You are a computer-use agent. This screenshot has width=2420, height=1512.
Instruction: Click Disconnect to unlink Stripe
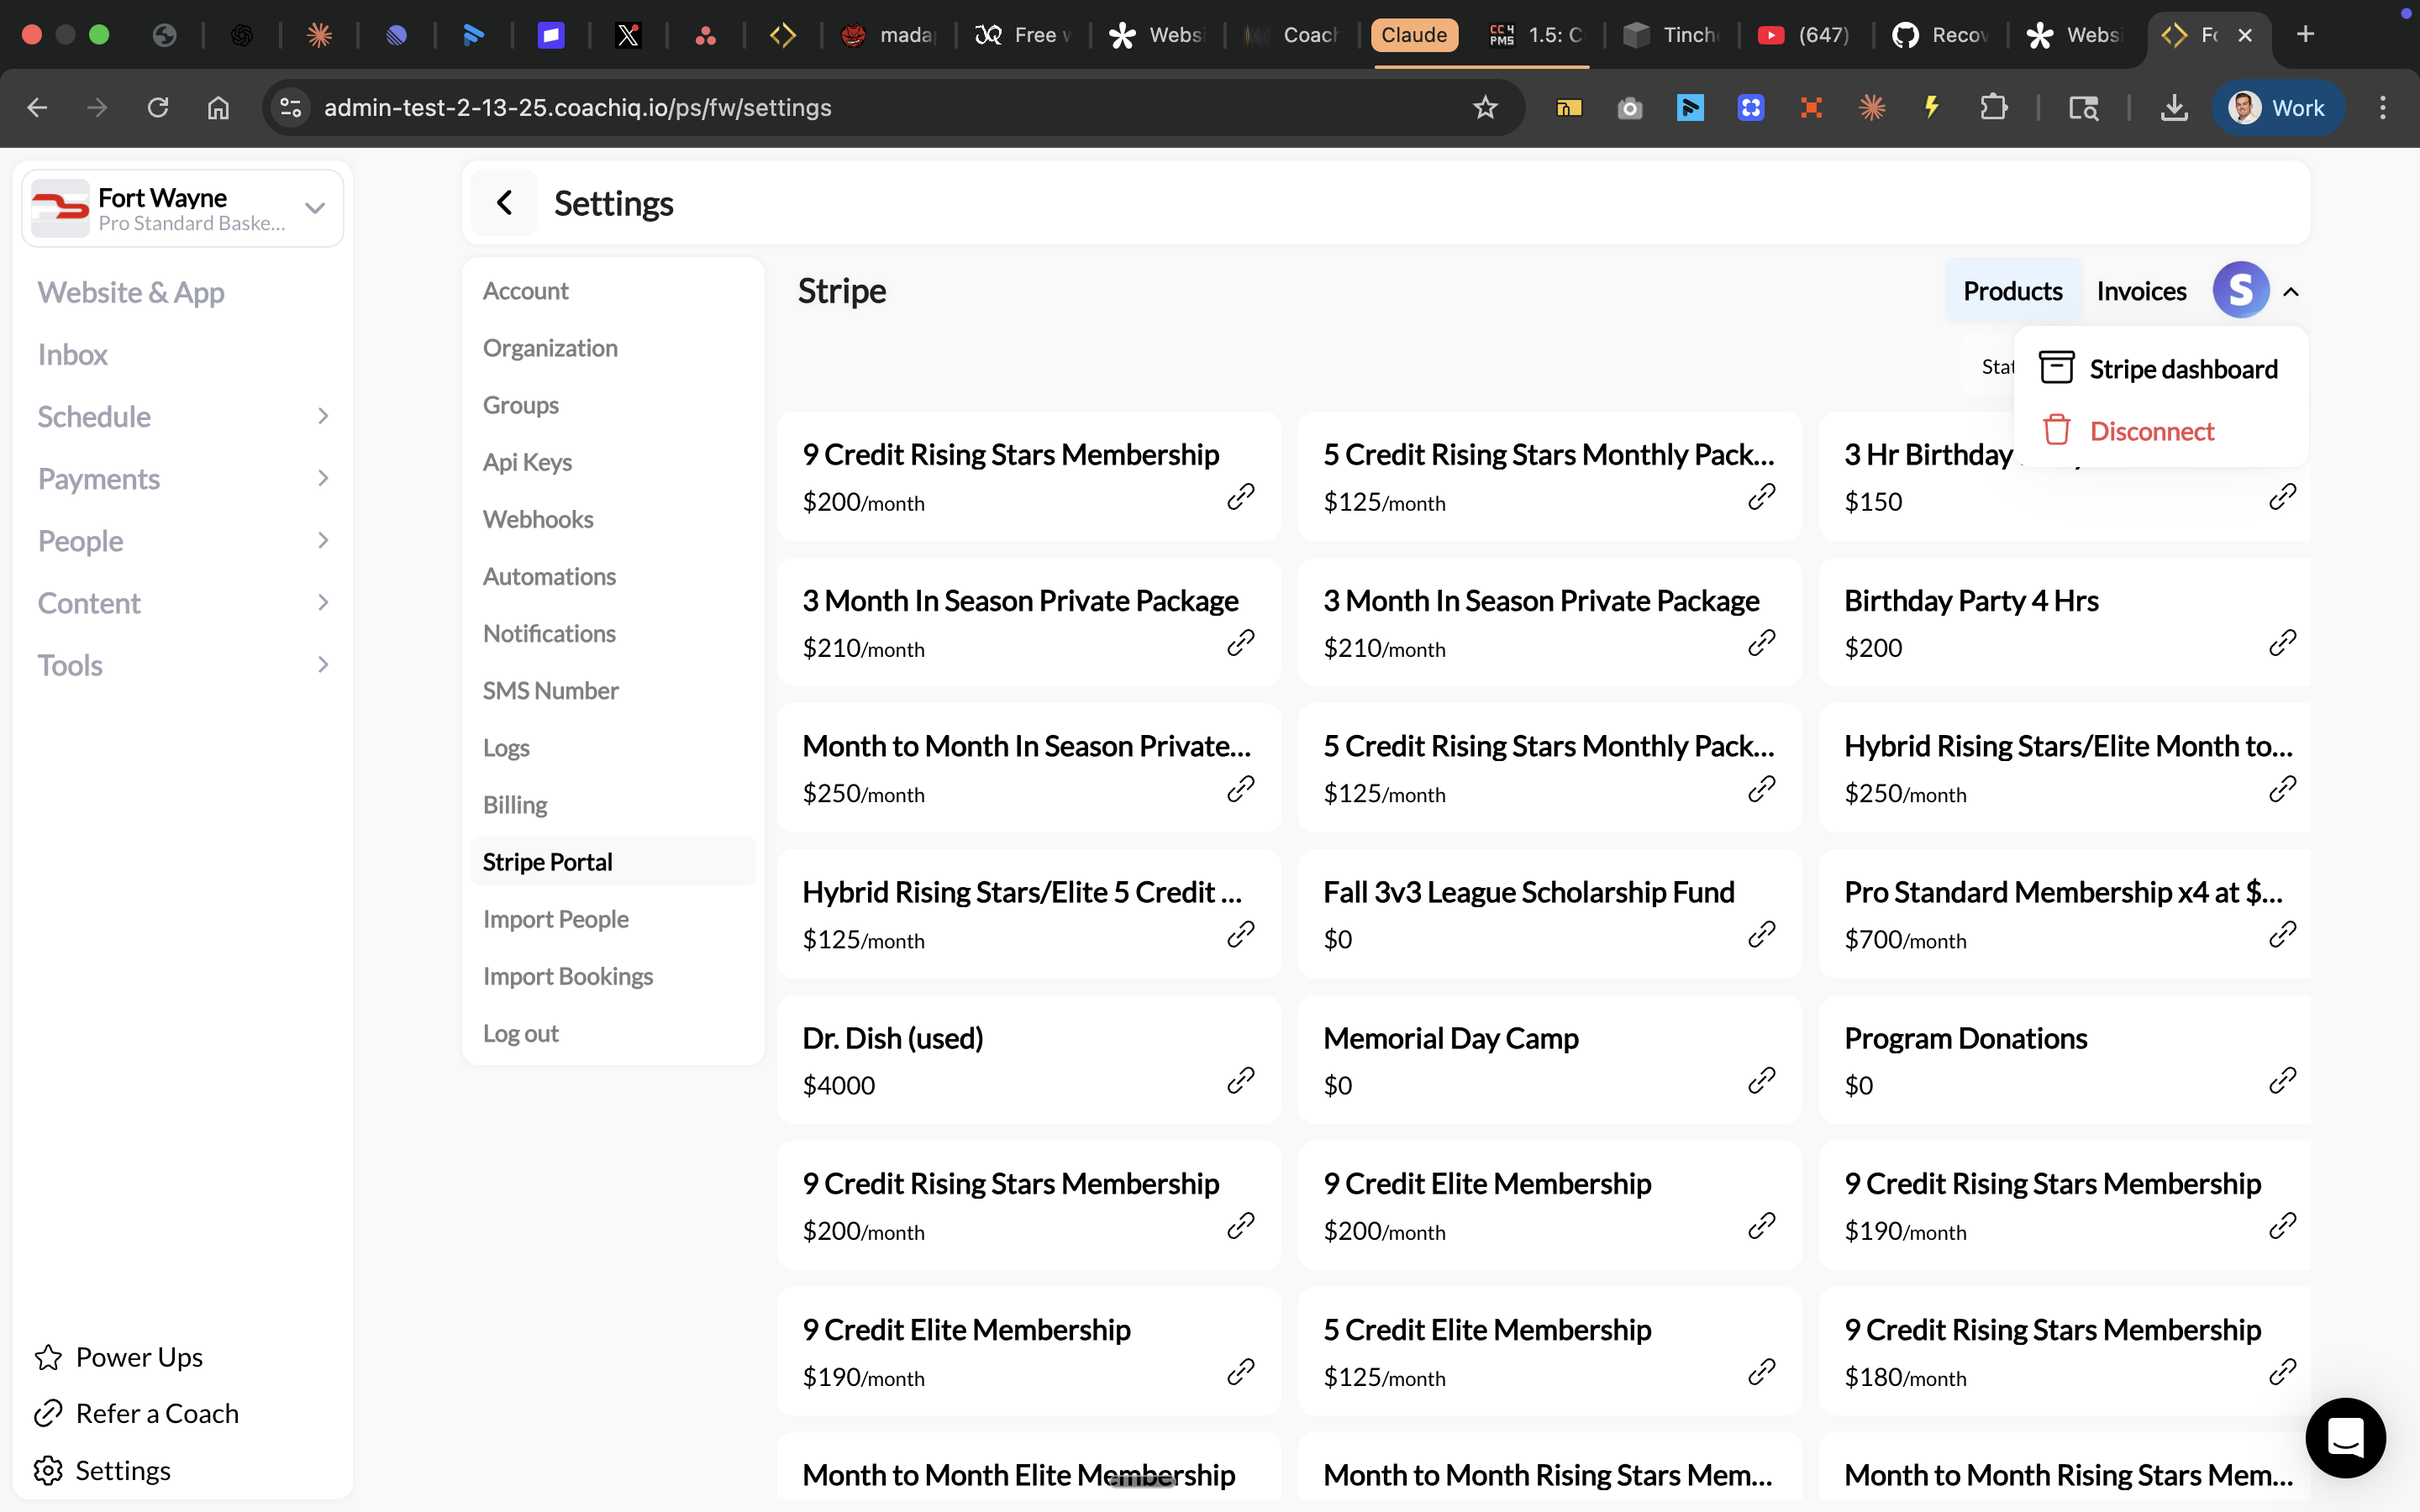(x=2152, y=430)
